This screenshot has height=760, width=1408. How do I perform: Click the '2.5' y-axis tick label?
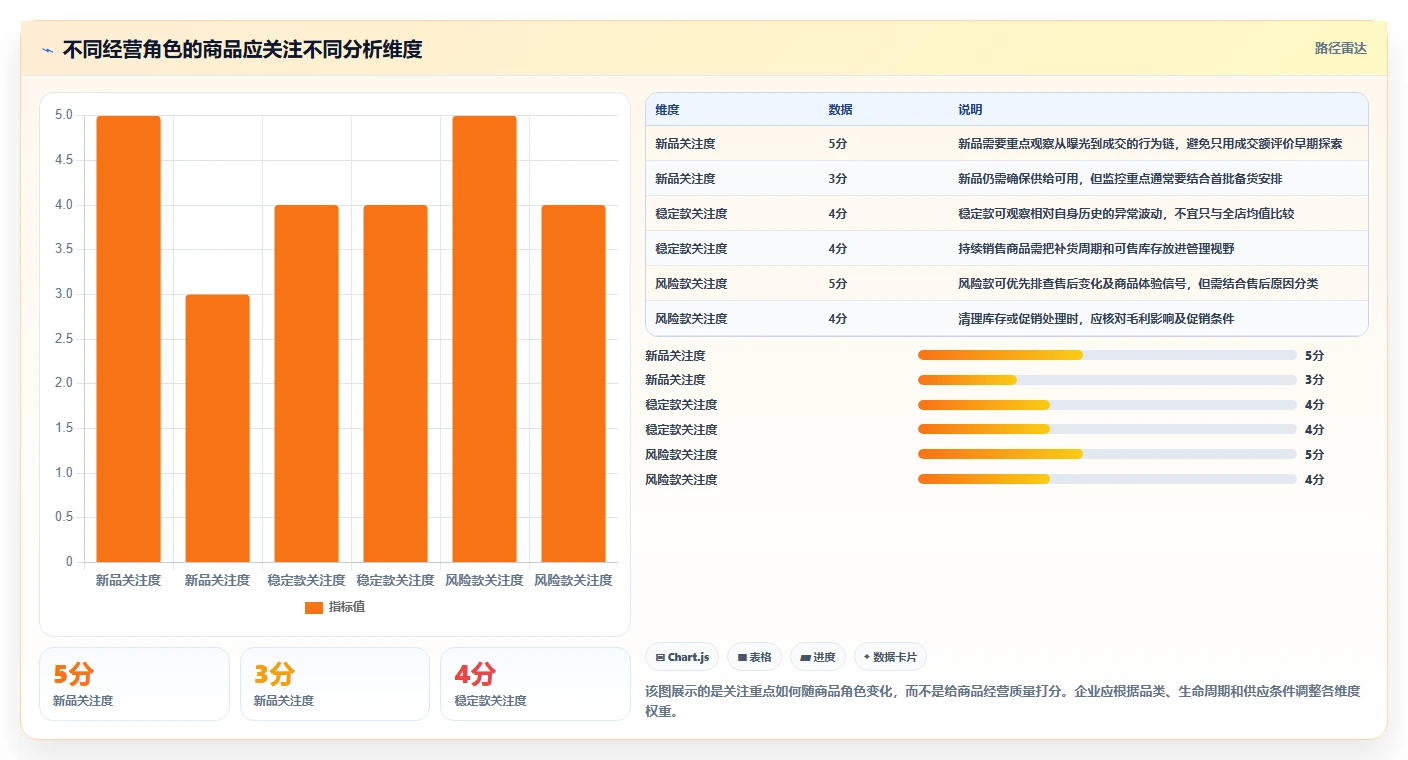coord(63,339)
